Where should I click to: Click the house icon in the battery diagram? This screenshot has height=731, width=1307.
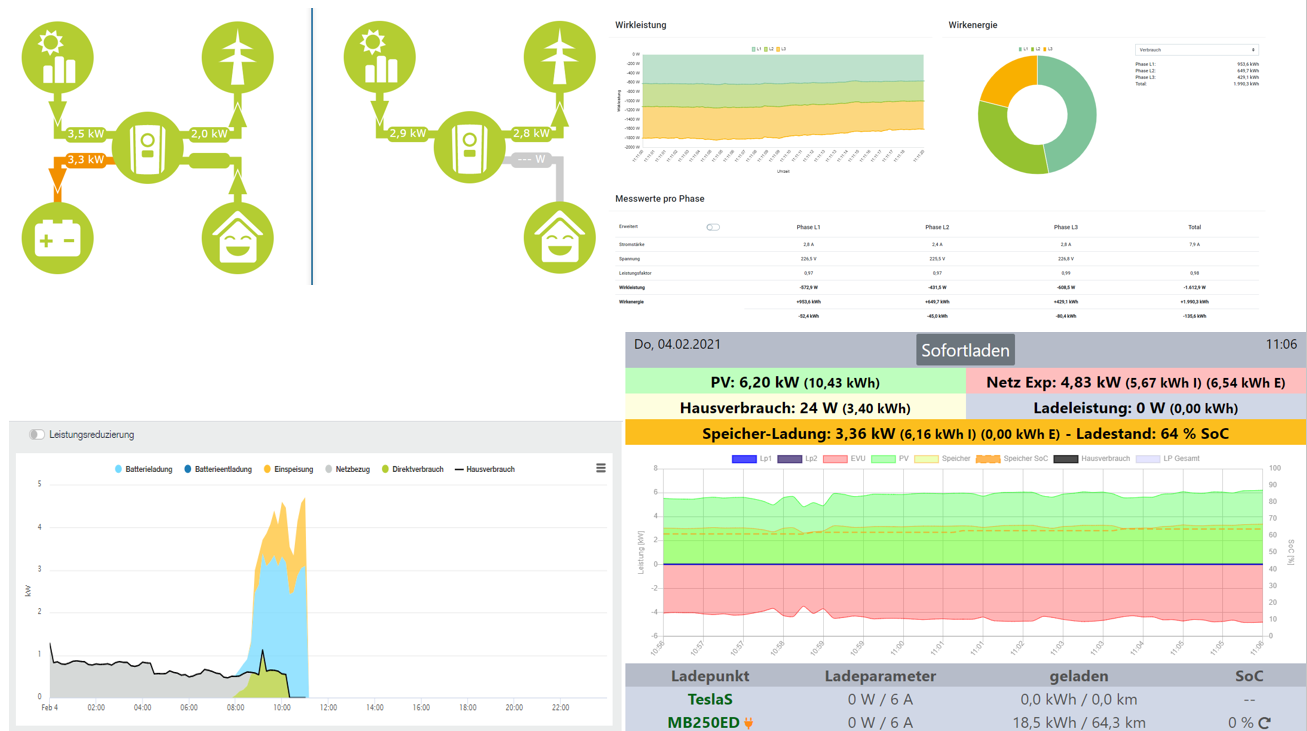pos(238,238)
